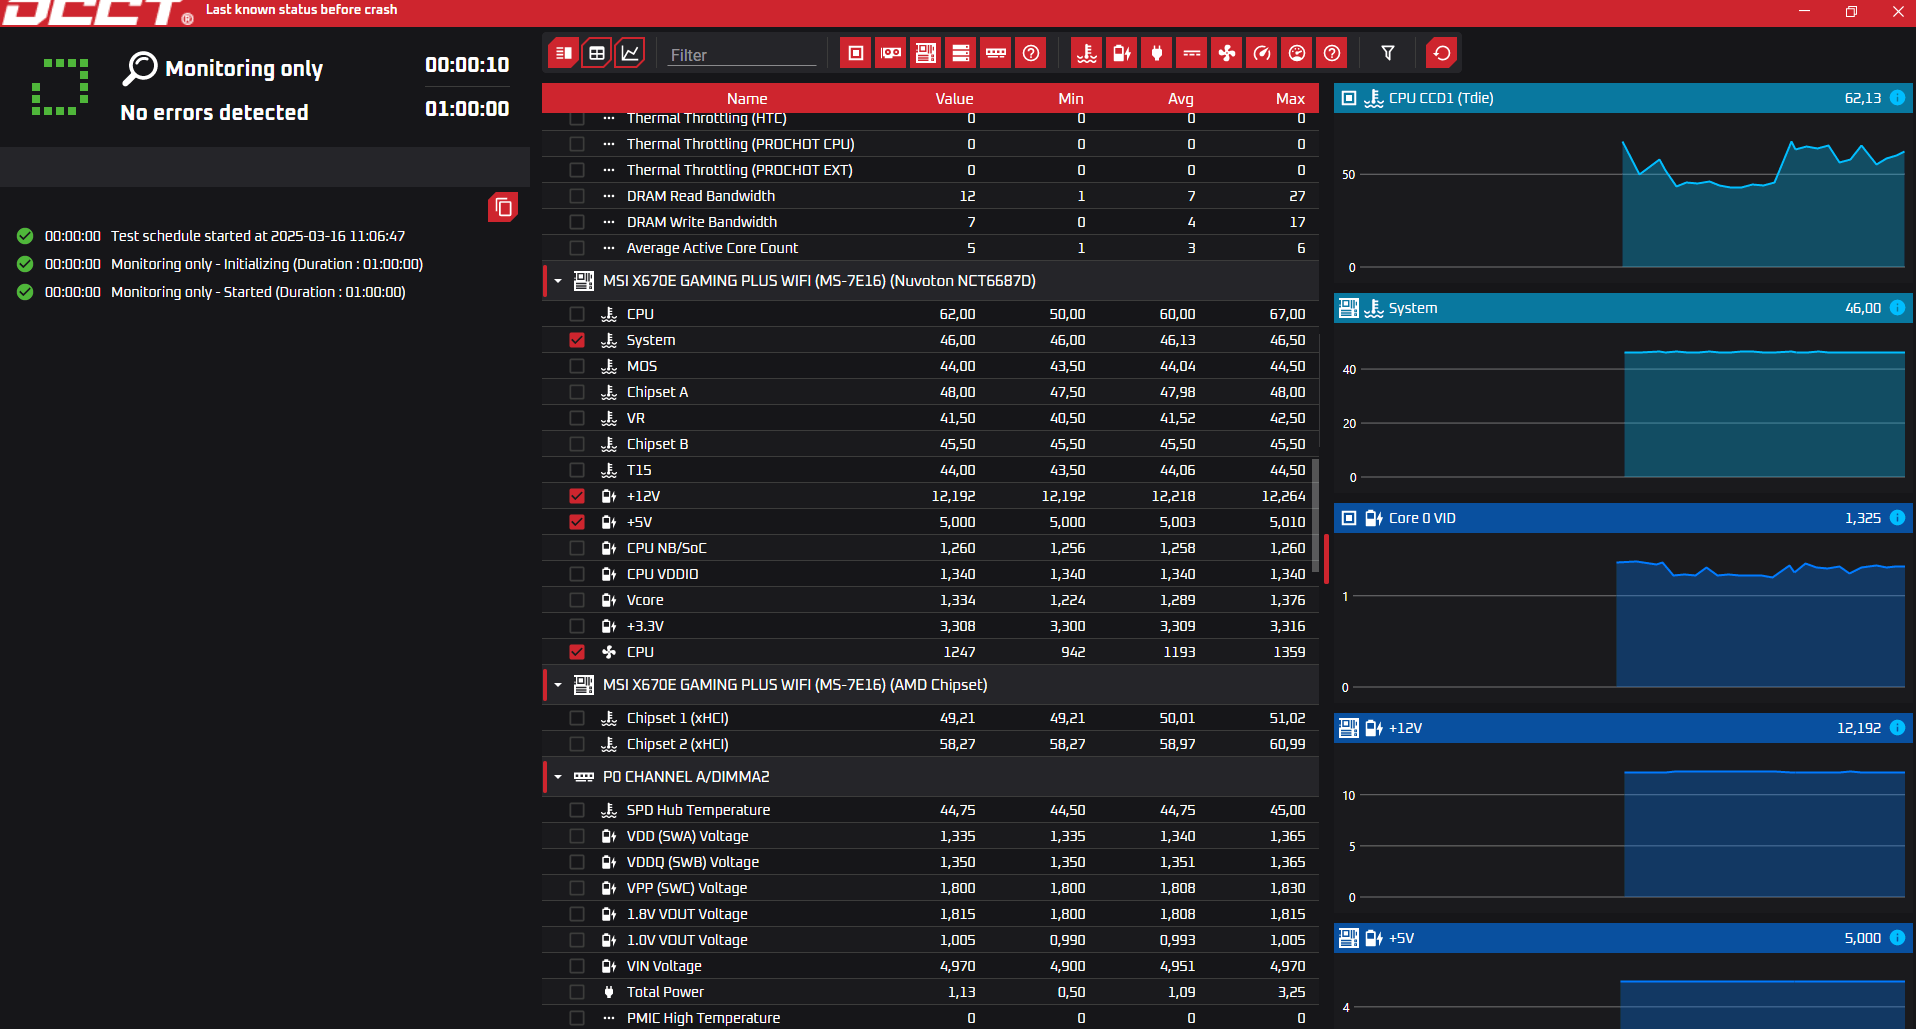
Task: Check the Total Power checkbox
Action: point(577,992)
